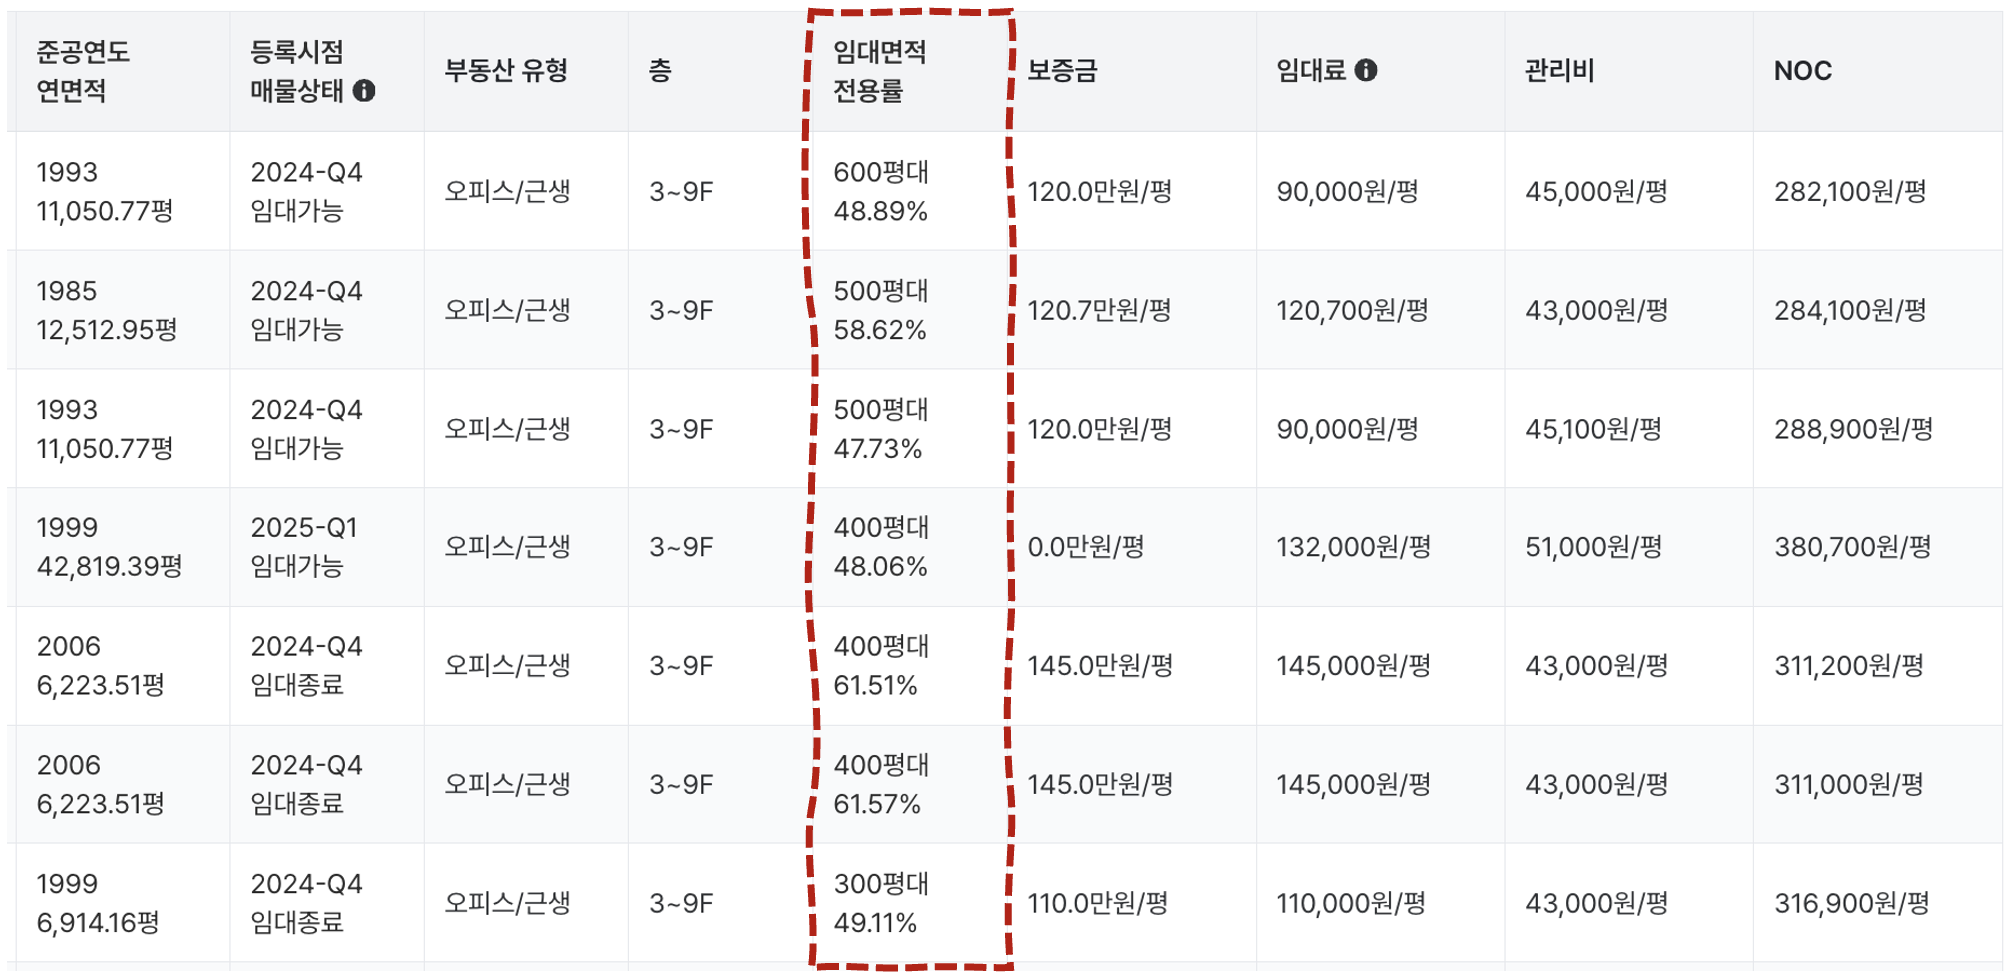Click the 600평대 48.89% cell
This screenshot has width=2012, height=980.
click(880, 191)
